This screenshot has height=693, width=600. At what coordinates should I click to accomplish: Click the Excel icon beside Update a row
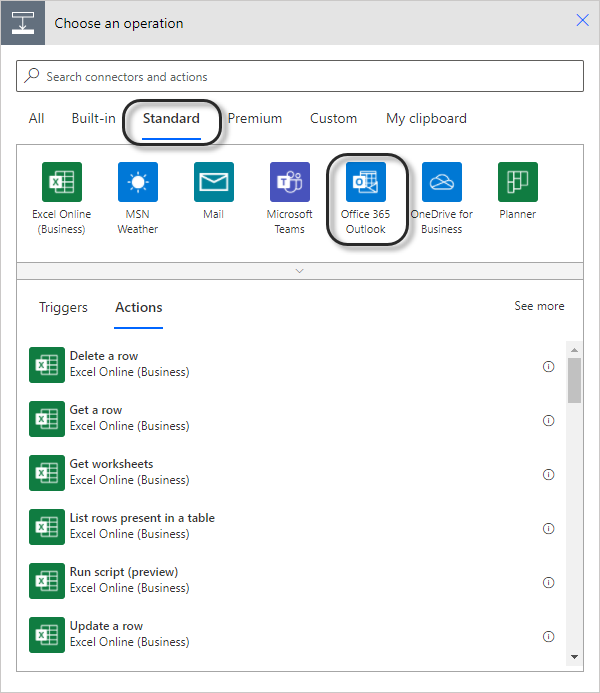(x=47, y=635)
